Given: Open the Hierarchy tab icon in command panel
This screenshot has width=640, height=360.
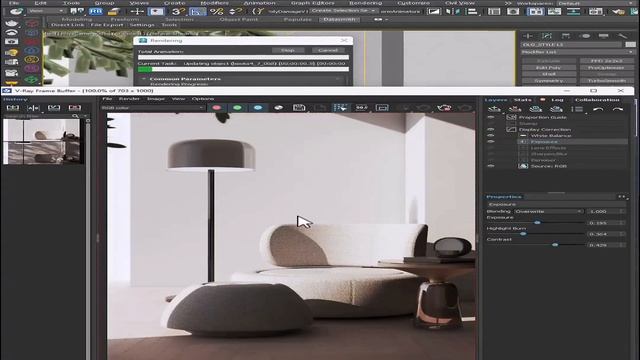Looking at the screenshot, I should [566, 36].
